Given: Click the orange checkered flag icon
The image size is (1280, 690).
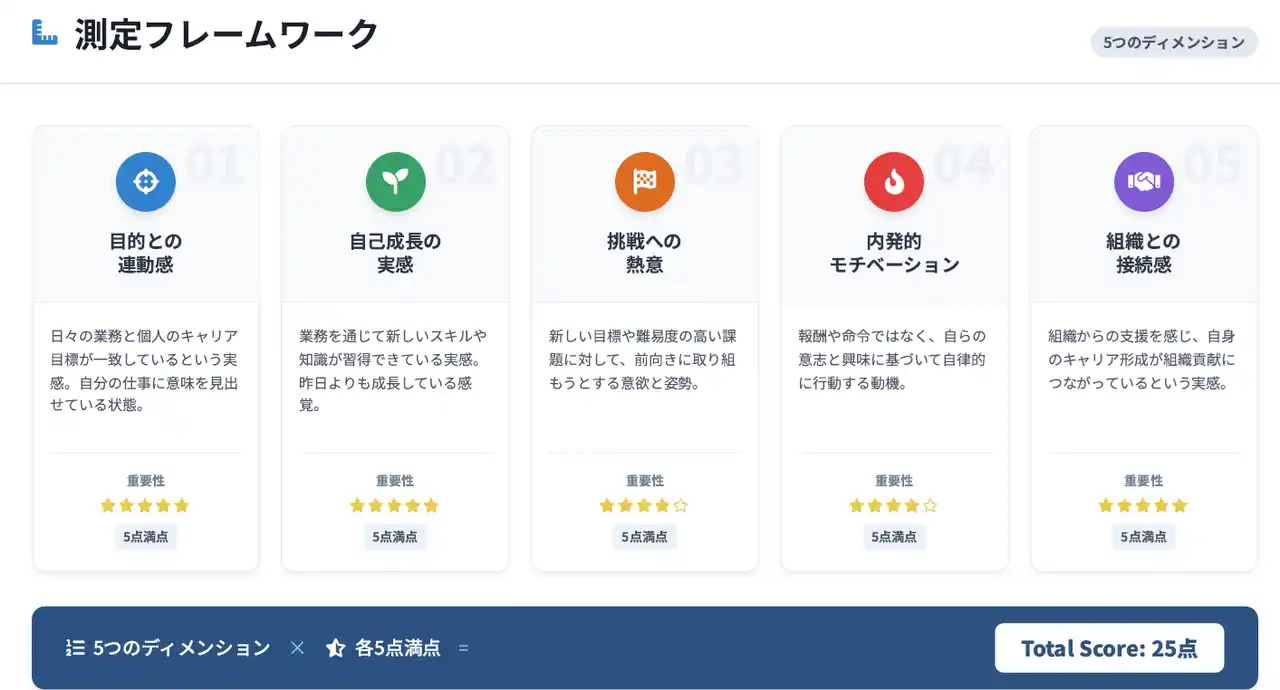Looking at the screenshot, I should (x=645, y=181).
